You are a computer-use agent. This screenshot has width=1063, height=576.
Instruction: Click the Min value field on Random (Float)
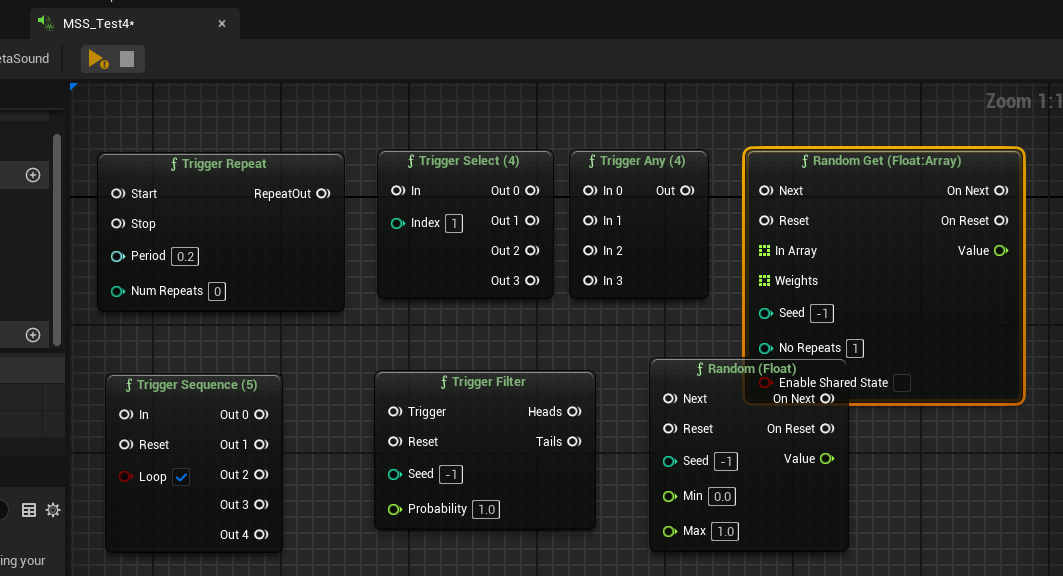(722, 497)
